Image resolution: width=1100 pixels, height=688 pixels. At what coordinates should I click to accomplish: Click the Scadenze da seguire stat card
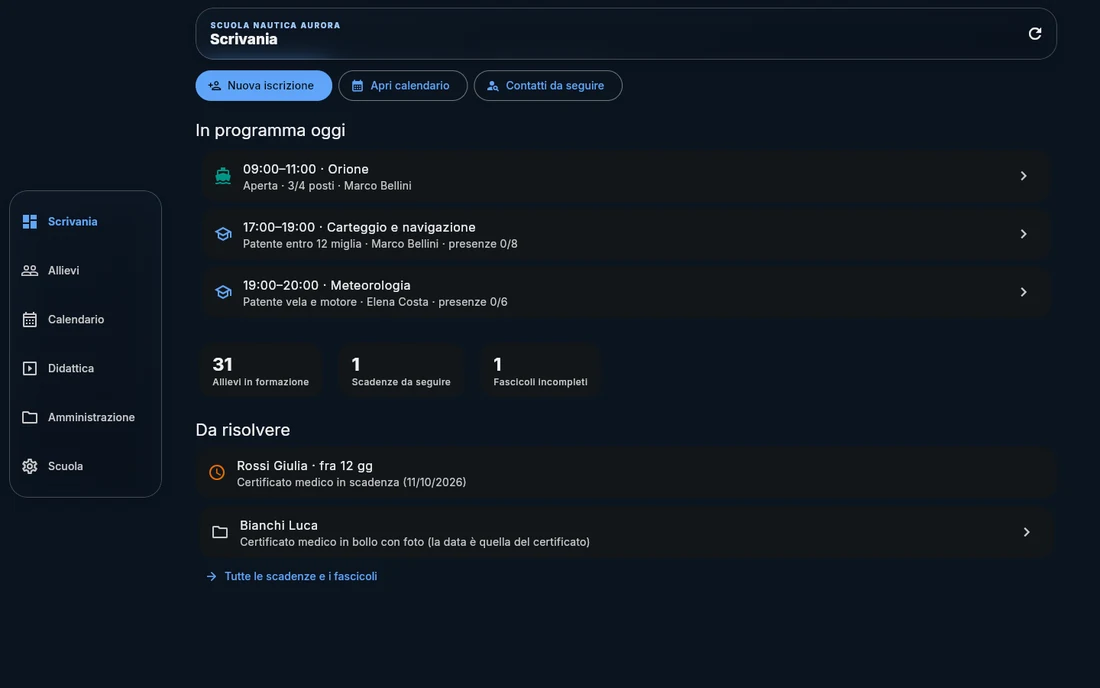[x=401, y=371]
